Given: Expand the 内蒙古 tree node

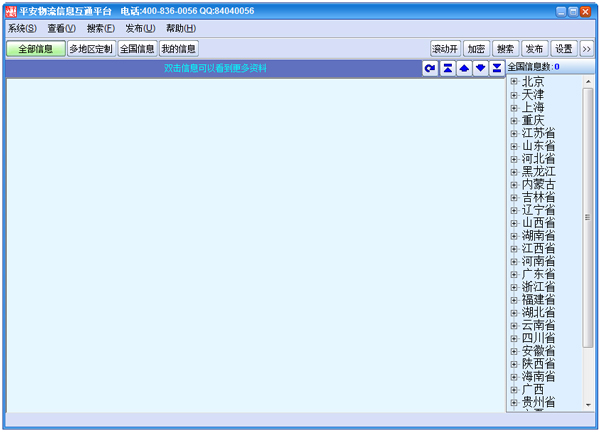Looking at the screenshot, I should 514,184.
